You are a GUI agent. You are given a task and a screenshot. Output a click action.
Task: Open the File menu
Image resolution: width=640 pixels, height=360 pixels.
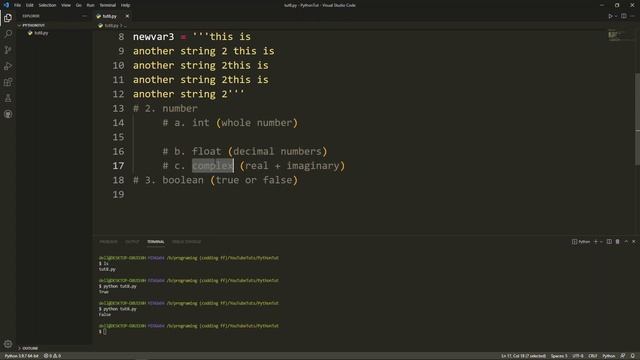(18, 5)
